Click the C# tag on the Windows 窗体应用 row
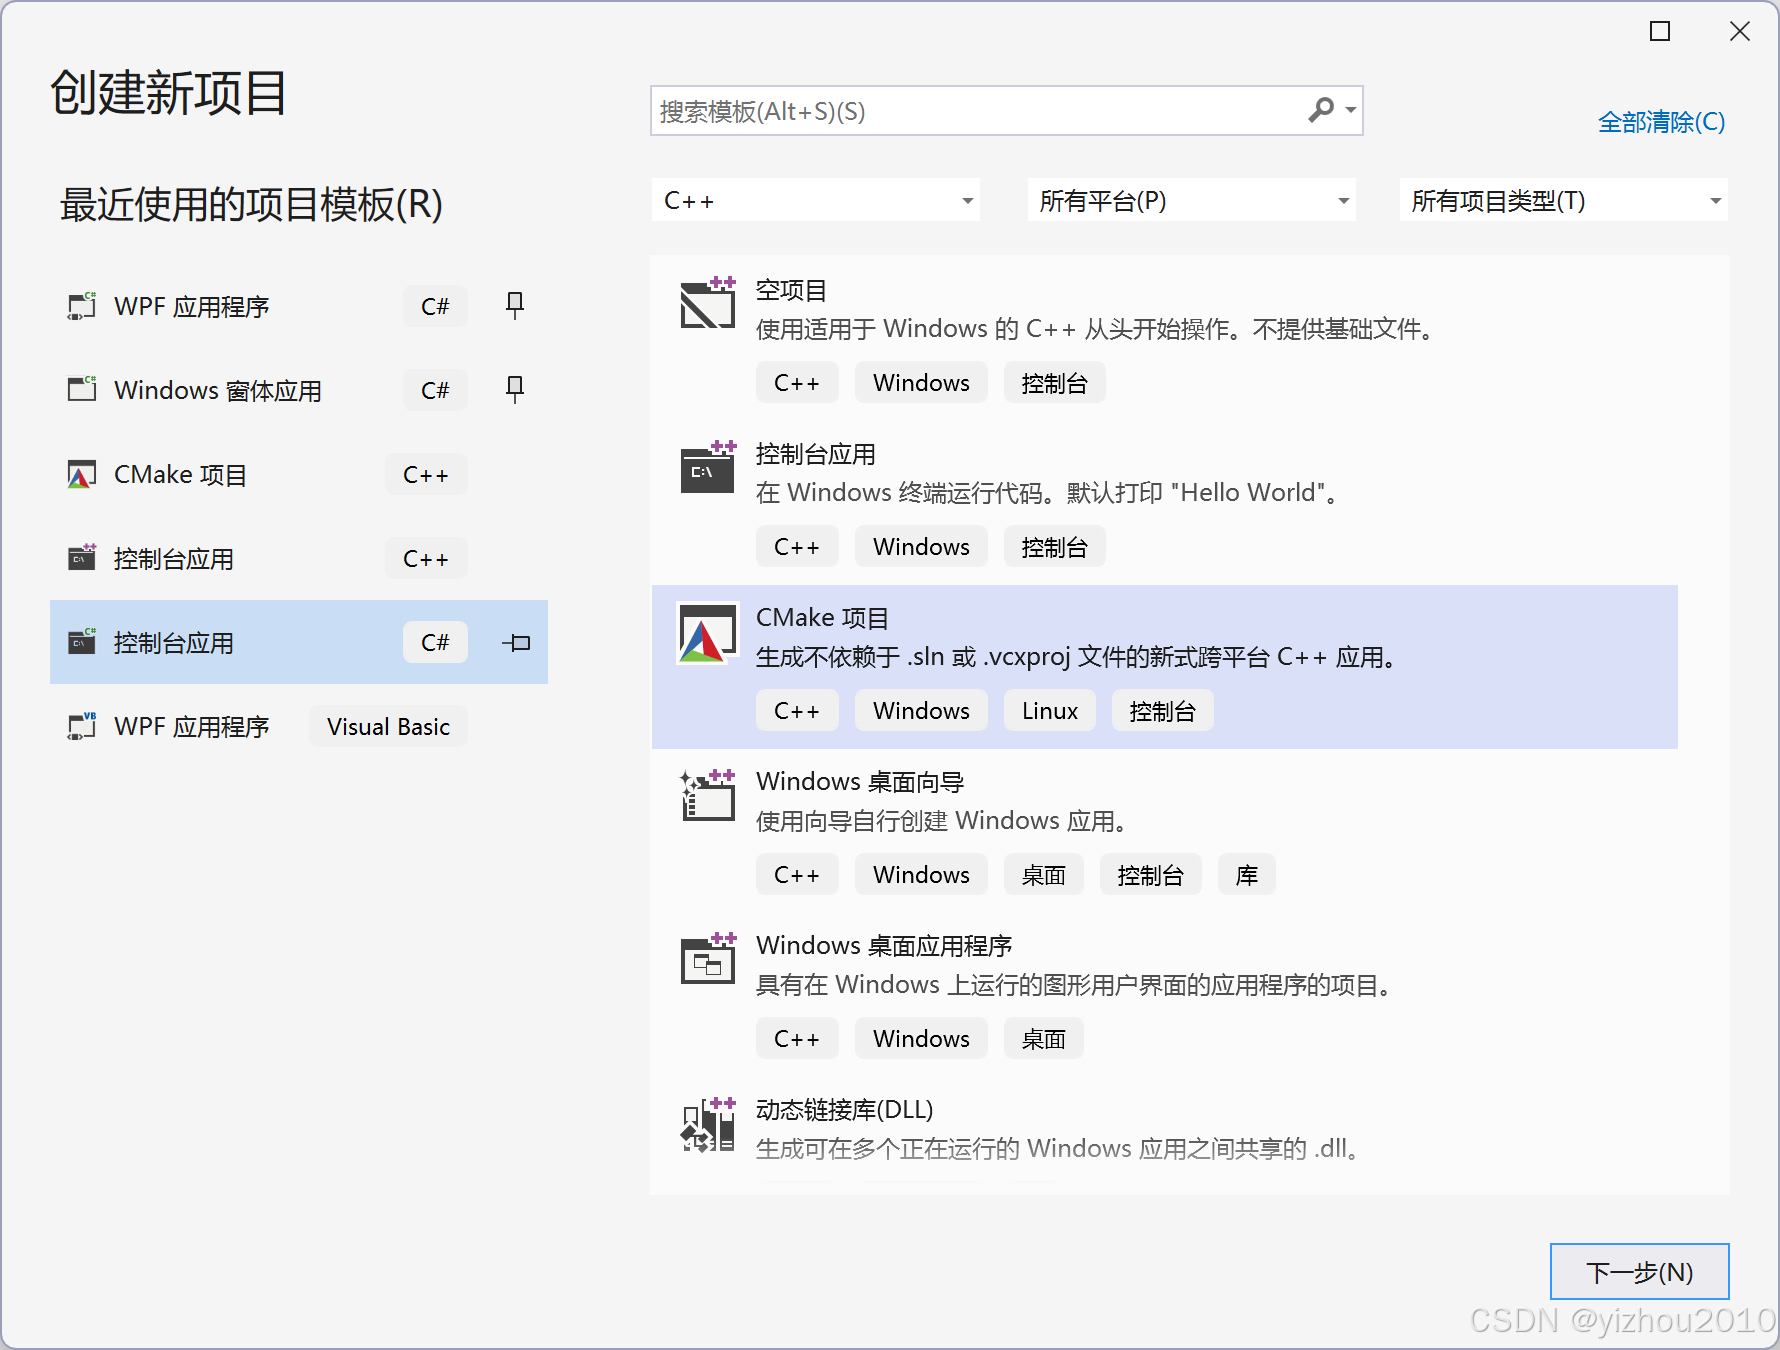The image size is (1780, 1350). tap(435, 390)
